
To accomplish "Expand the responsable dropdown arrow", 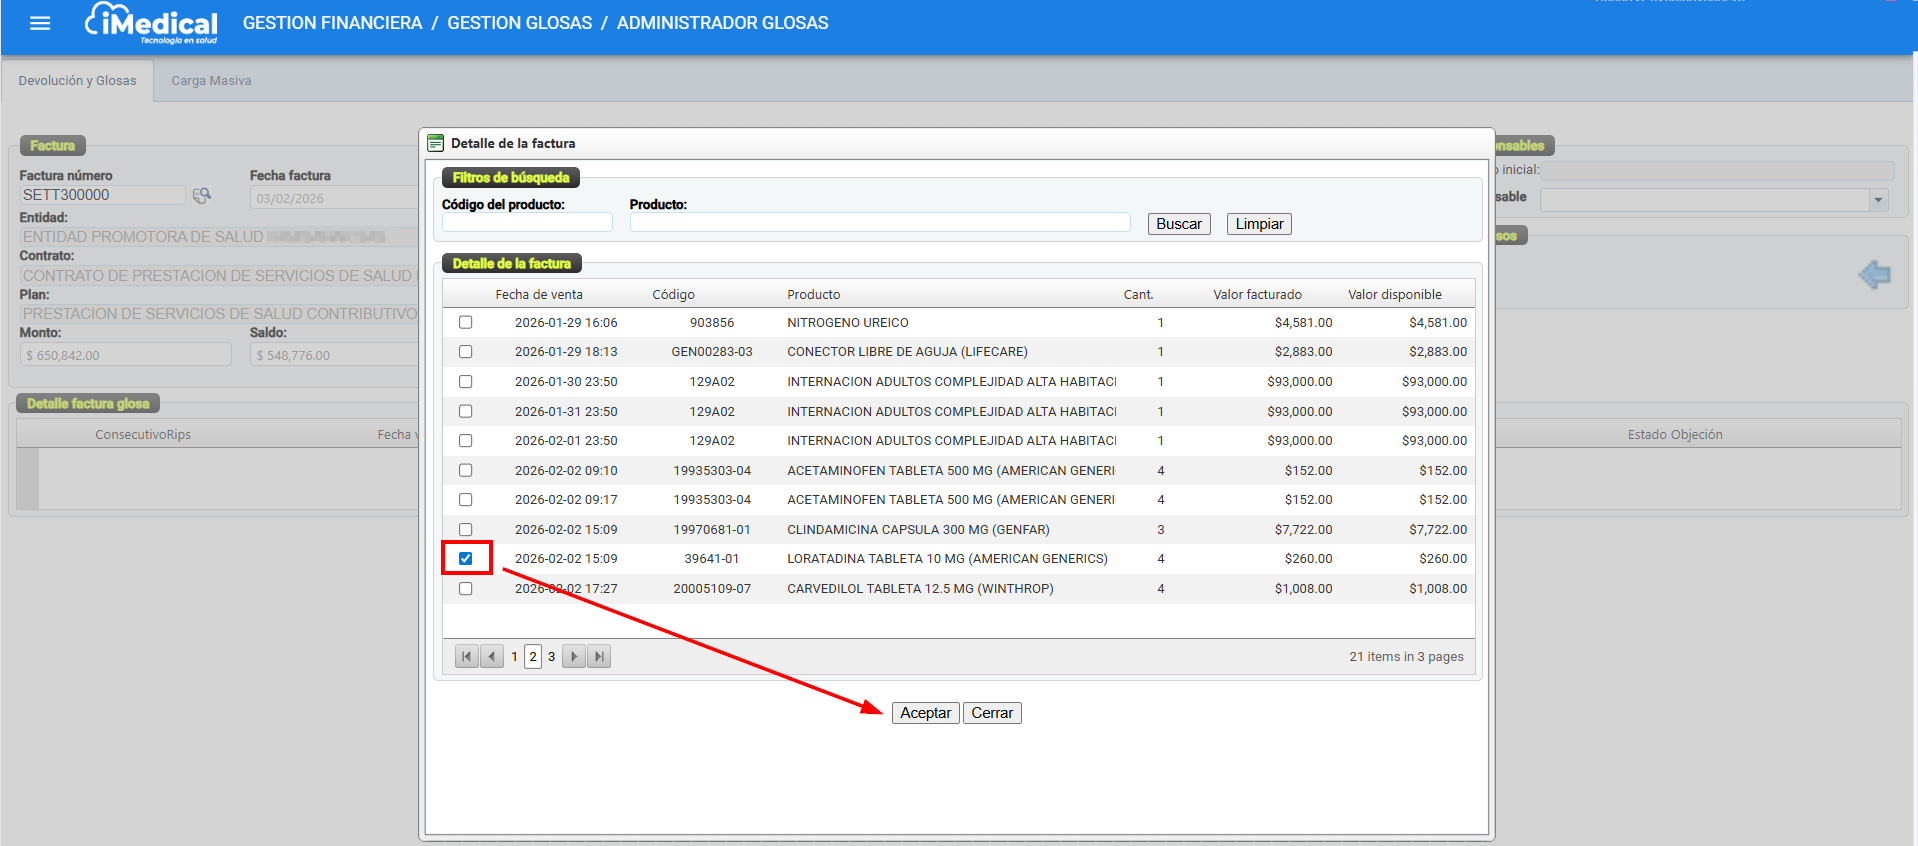I will (x=1878, y=200).
